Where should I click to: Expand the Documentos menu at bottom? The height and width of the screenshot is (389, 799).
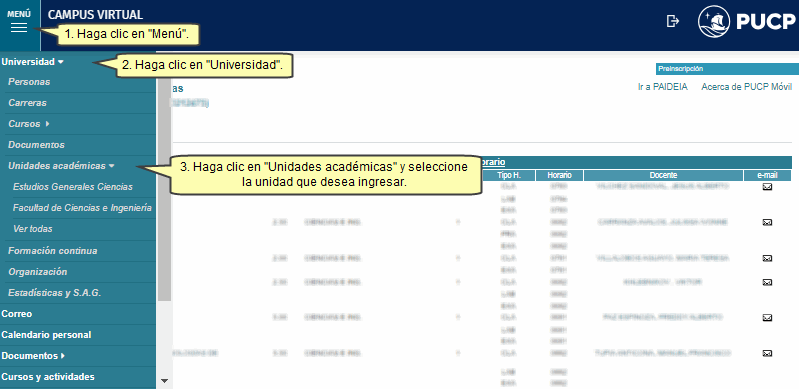pyautogui.click(x=33, y=356)
